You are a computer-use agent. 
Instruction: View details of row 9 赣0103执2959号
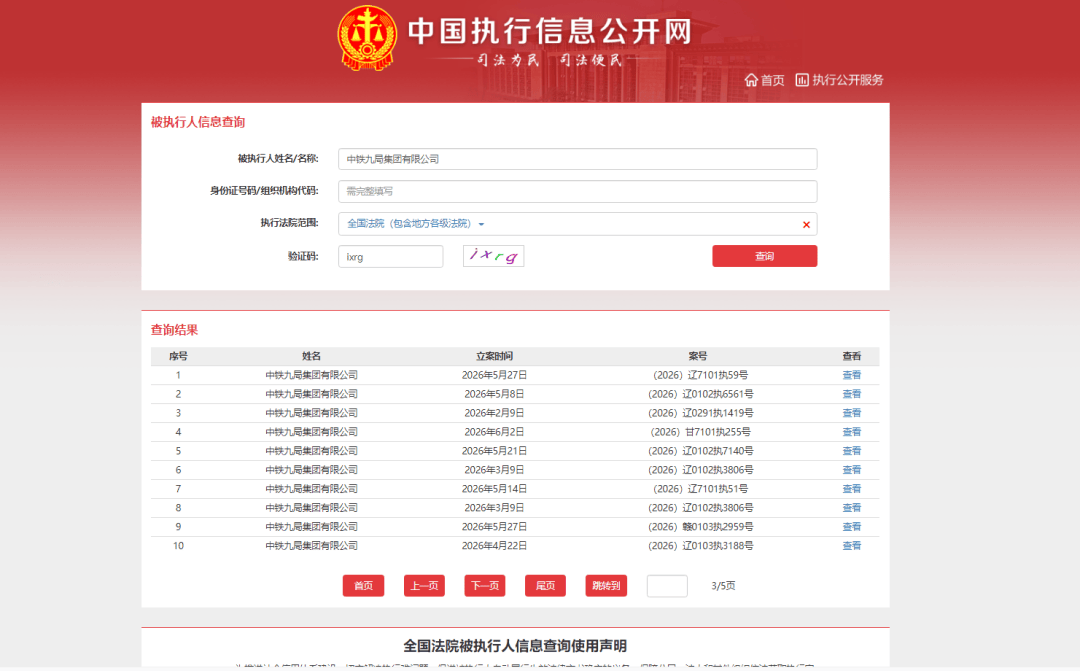coord(851,527)
